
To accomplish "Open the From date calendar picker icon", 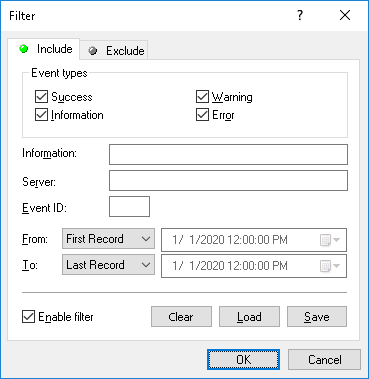I will point(329,240).
